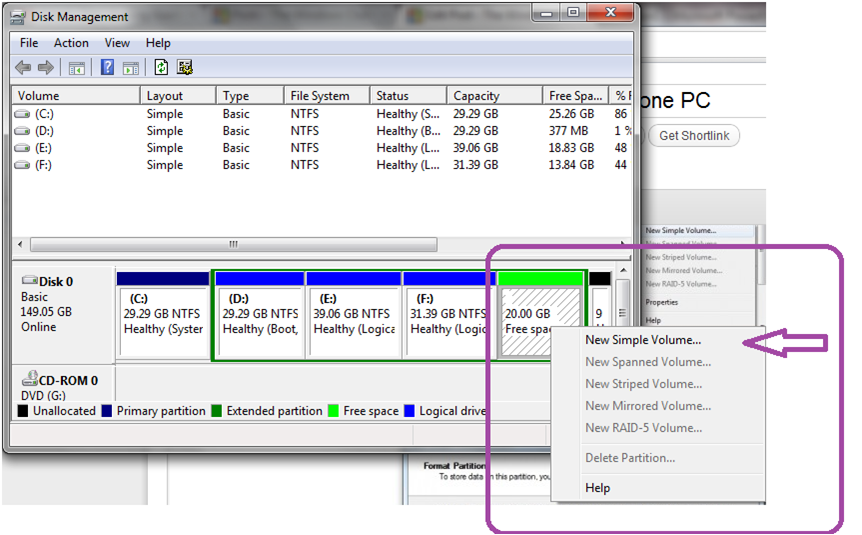
Task: Select the drive icon for volume (F:)
Action: pyautogui.click(x=22, y=166)
